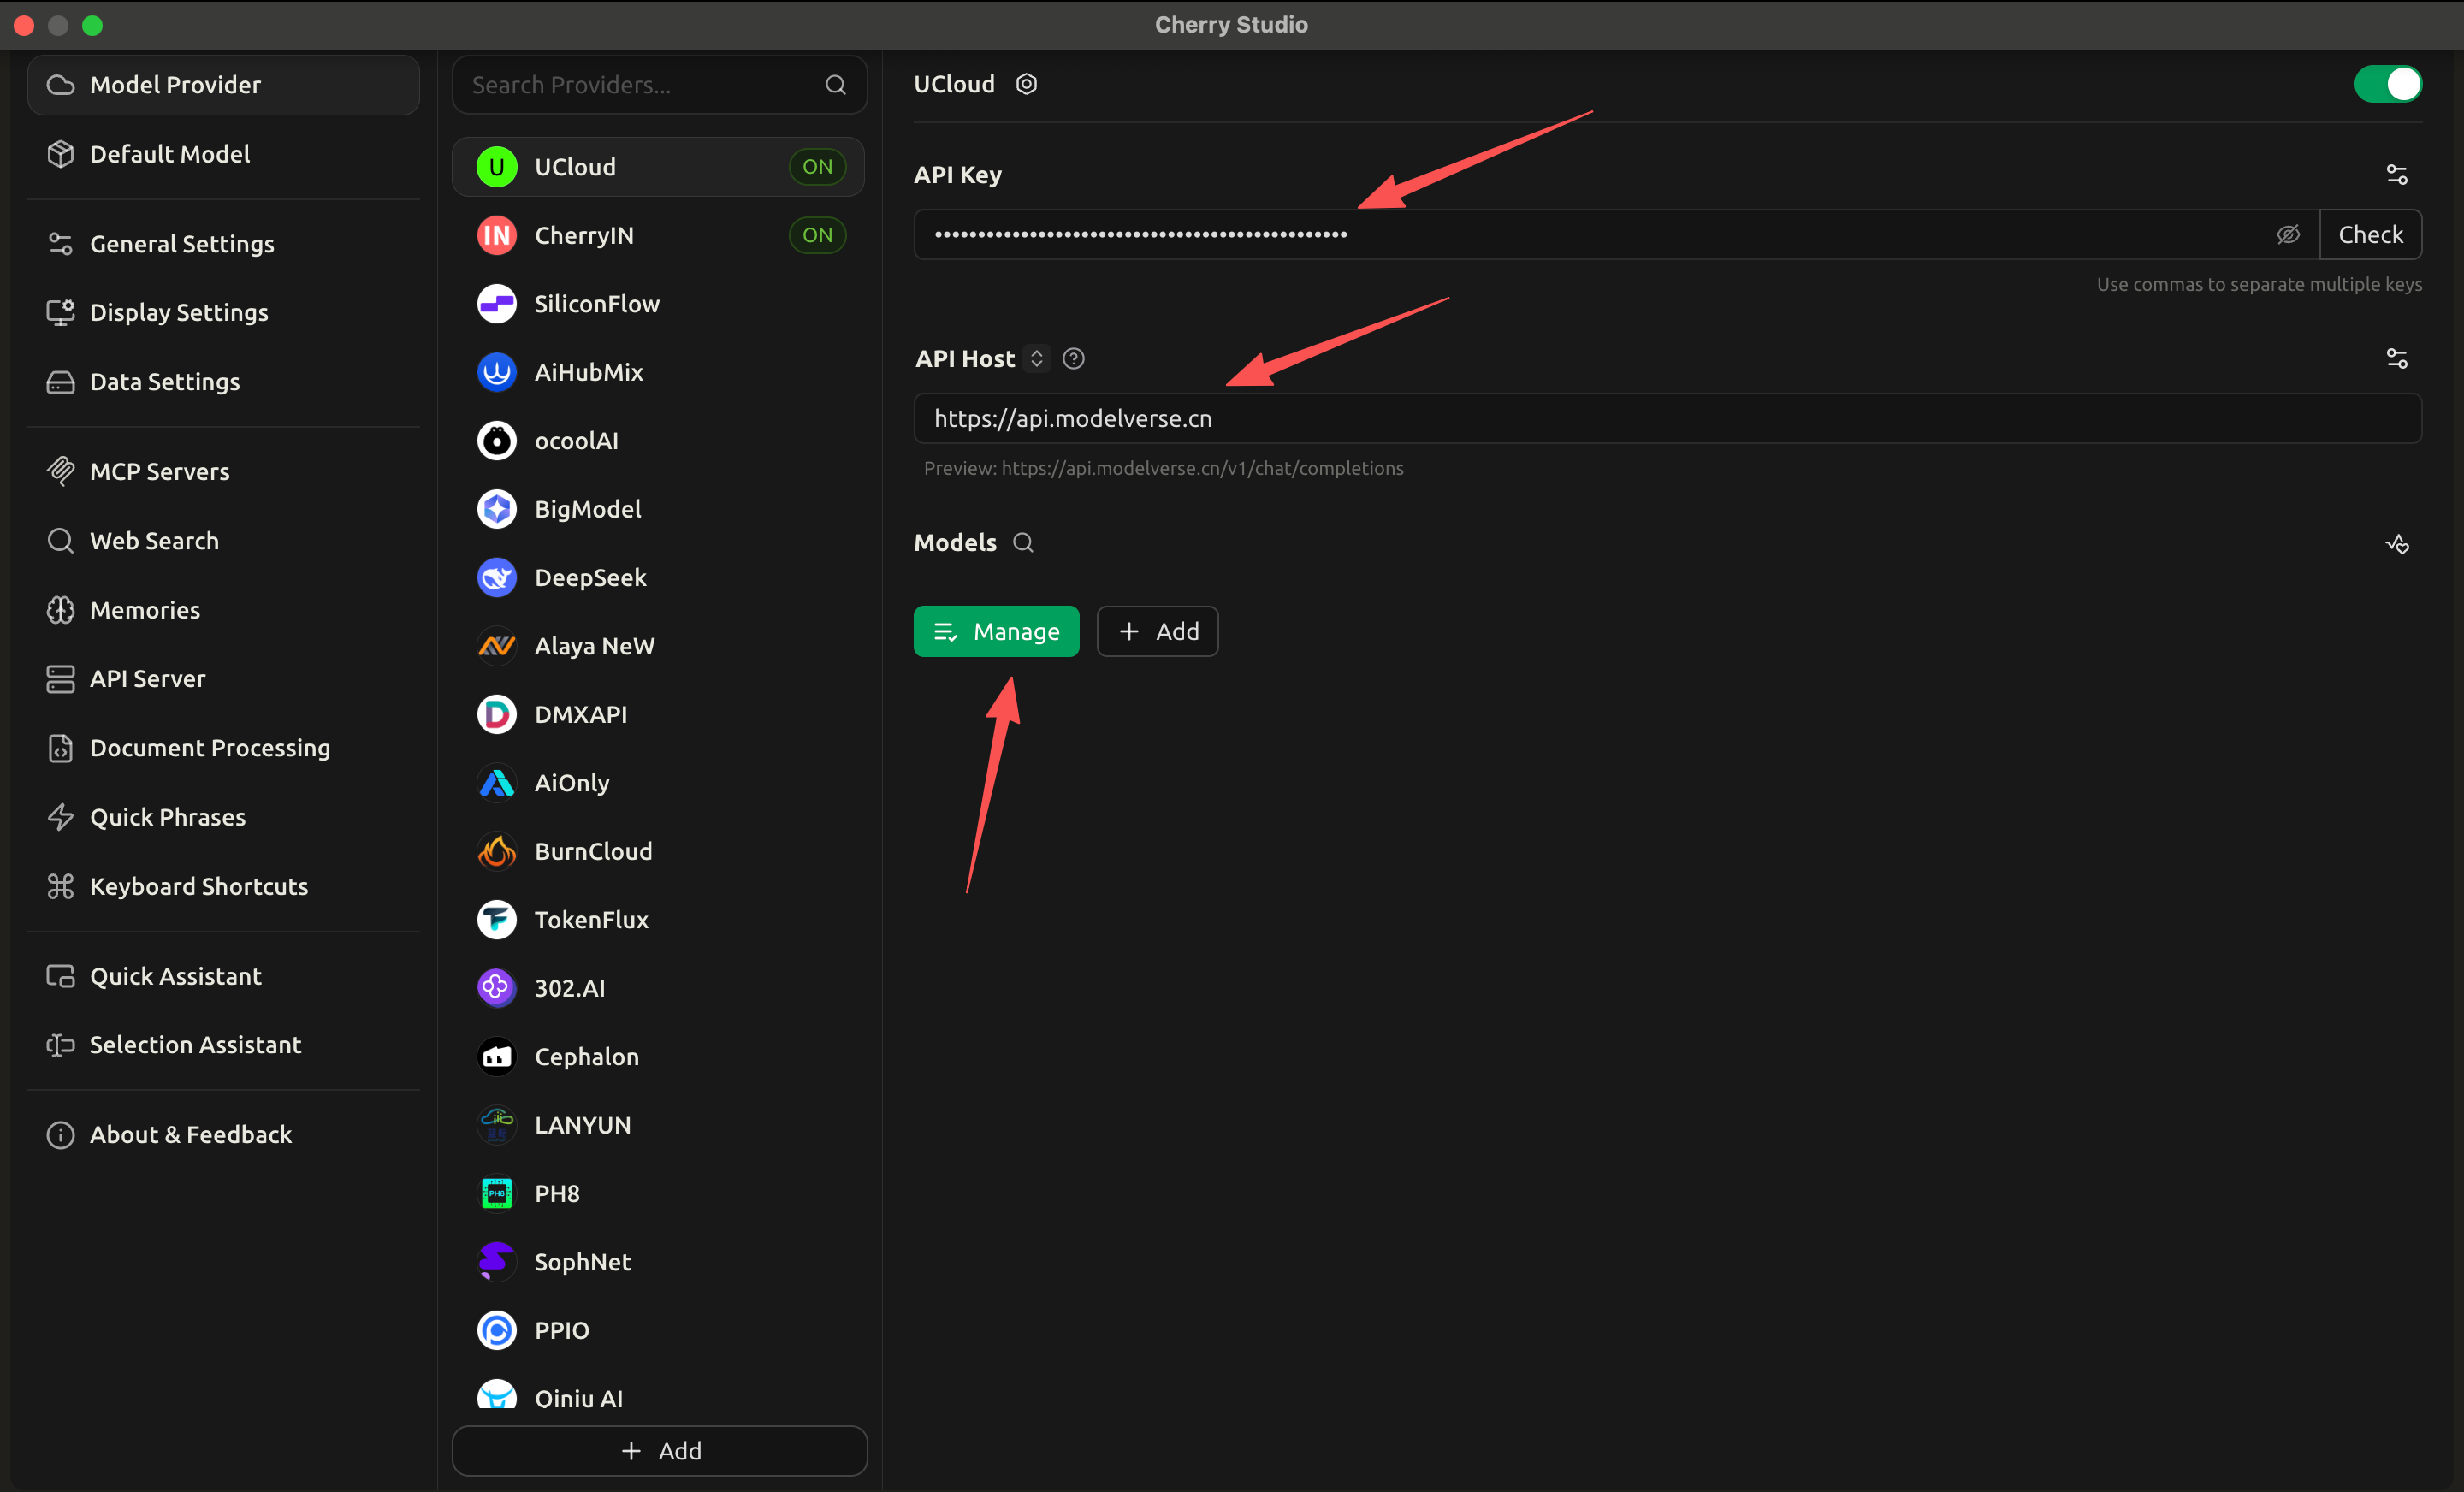
Task: Go to Keyboard Shortcuts settings
Action: [x=199, y=887]
